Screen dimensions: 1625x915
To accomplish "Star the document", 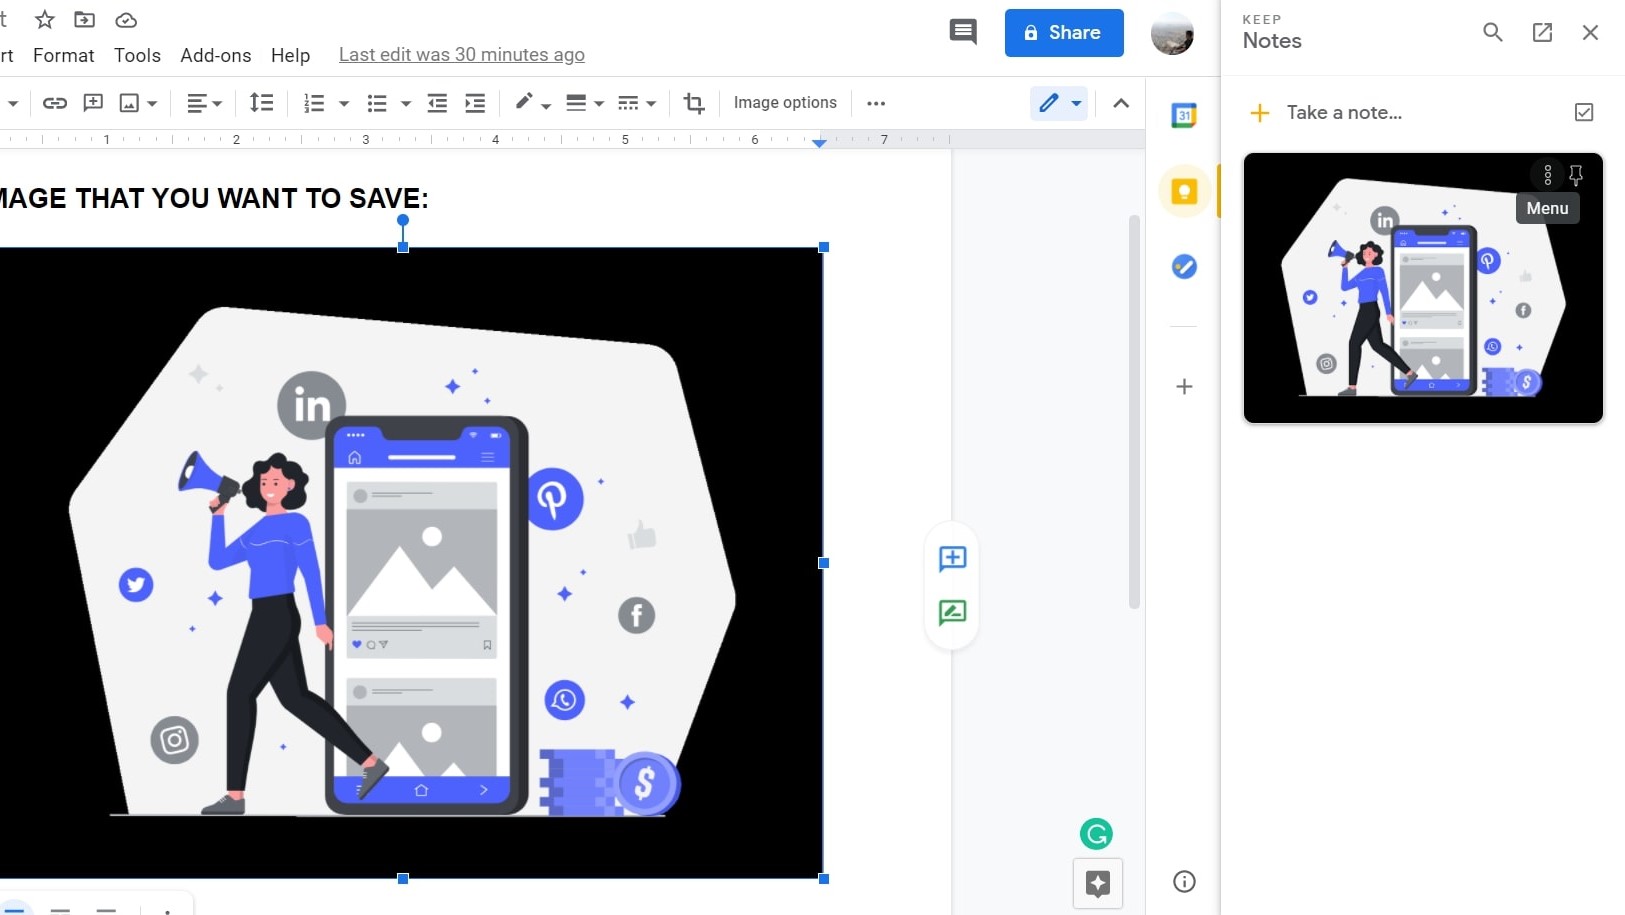I will click(x=45, y=20).
